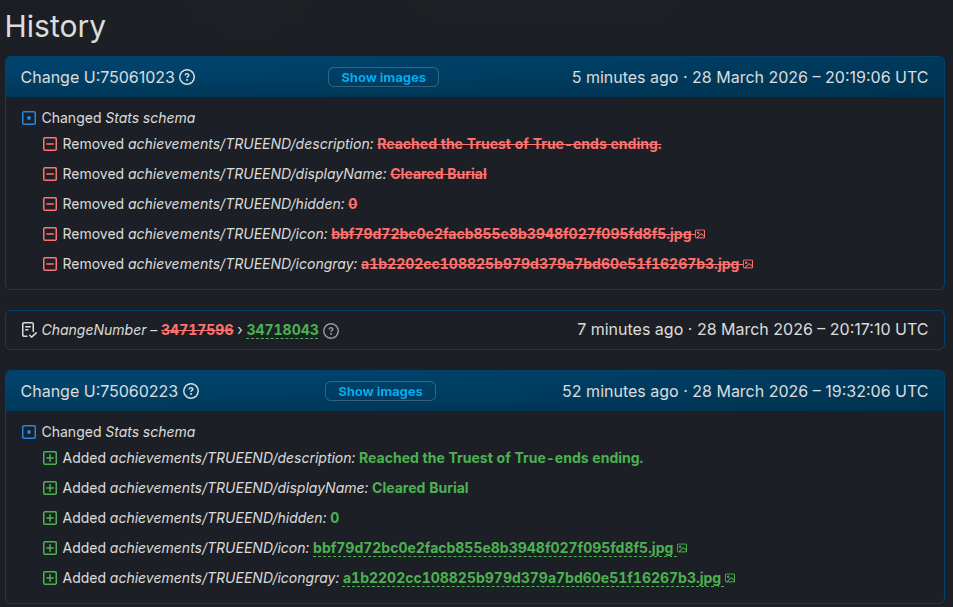
Task: Click help icon next to Change U:75060223
Action: point(191,391)
